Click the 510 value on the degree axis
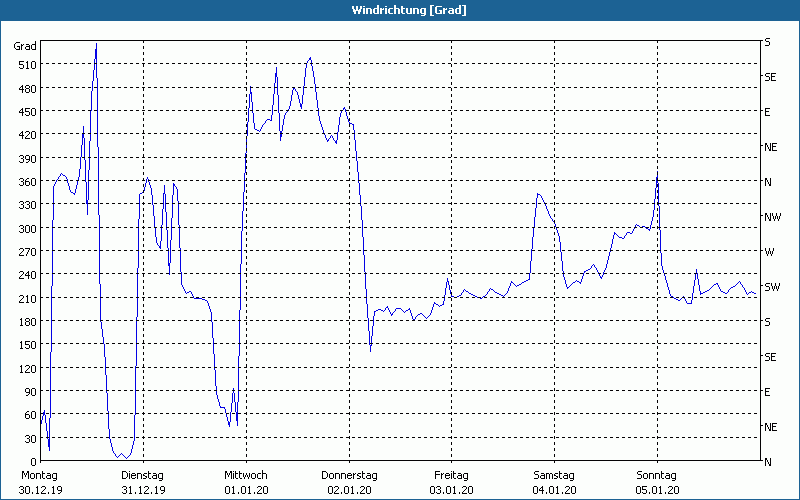Image resolution: width=800 pixels, height=500 pixels. [25, 65]
